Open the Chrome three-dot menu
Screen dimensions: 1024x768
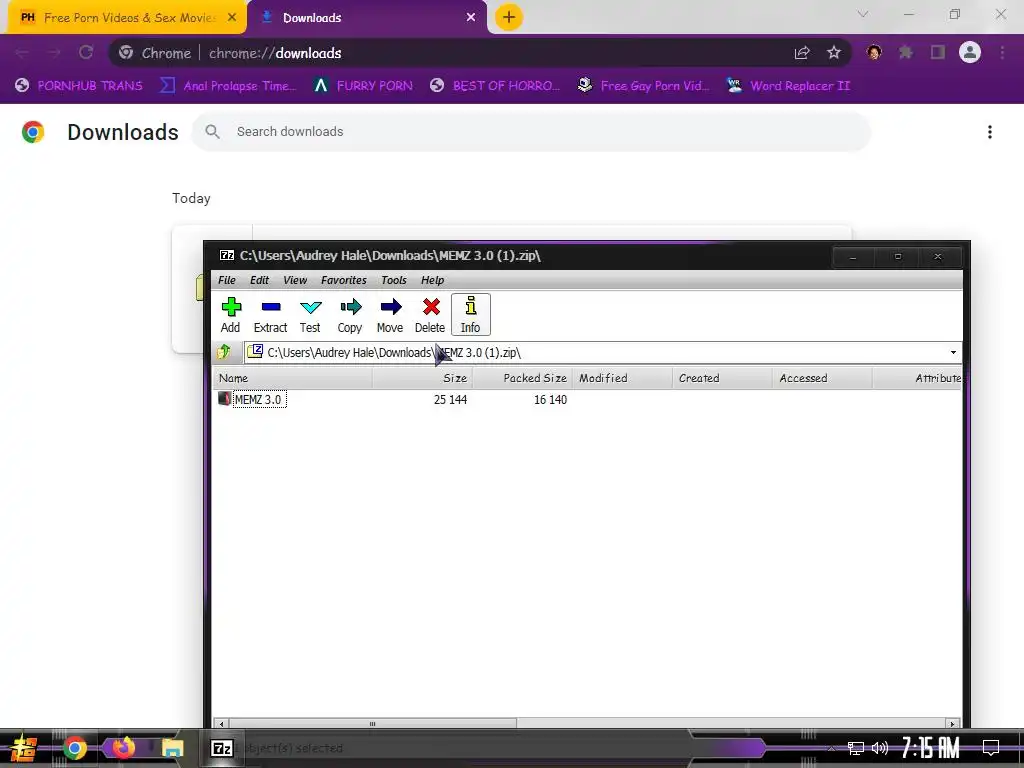1002,52
